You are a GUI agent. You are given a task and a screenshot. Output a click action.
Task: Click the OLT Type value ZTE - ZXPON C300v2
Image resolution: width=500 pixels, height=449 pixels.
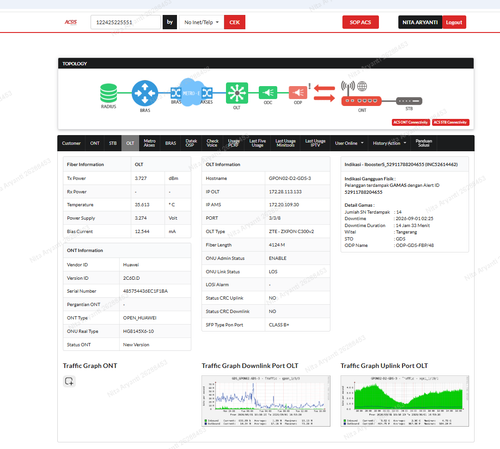pos(291,231)
